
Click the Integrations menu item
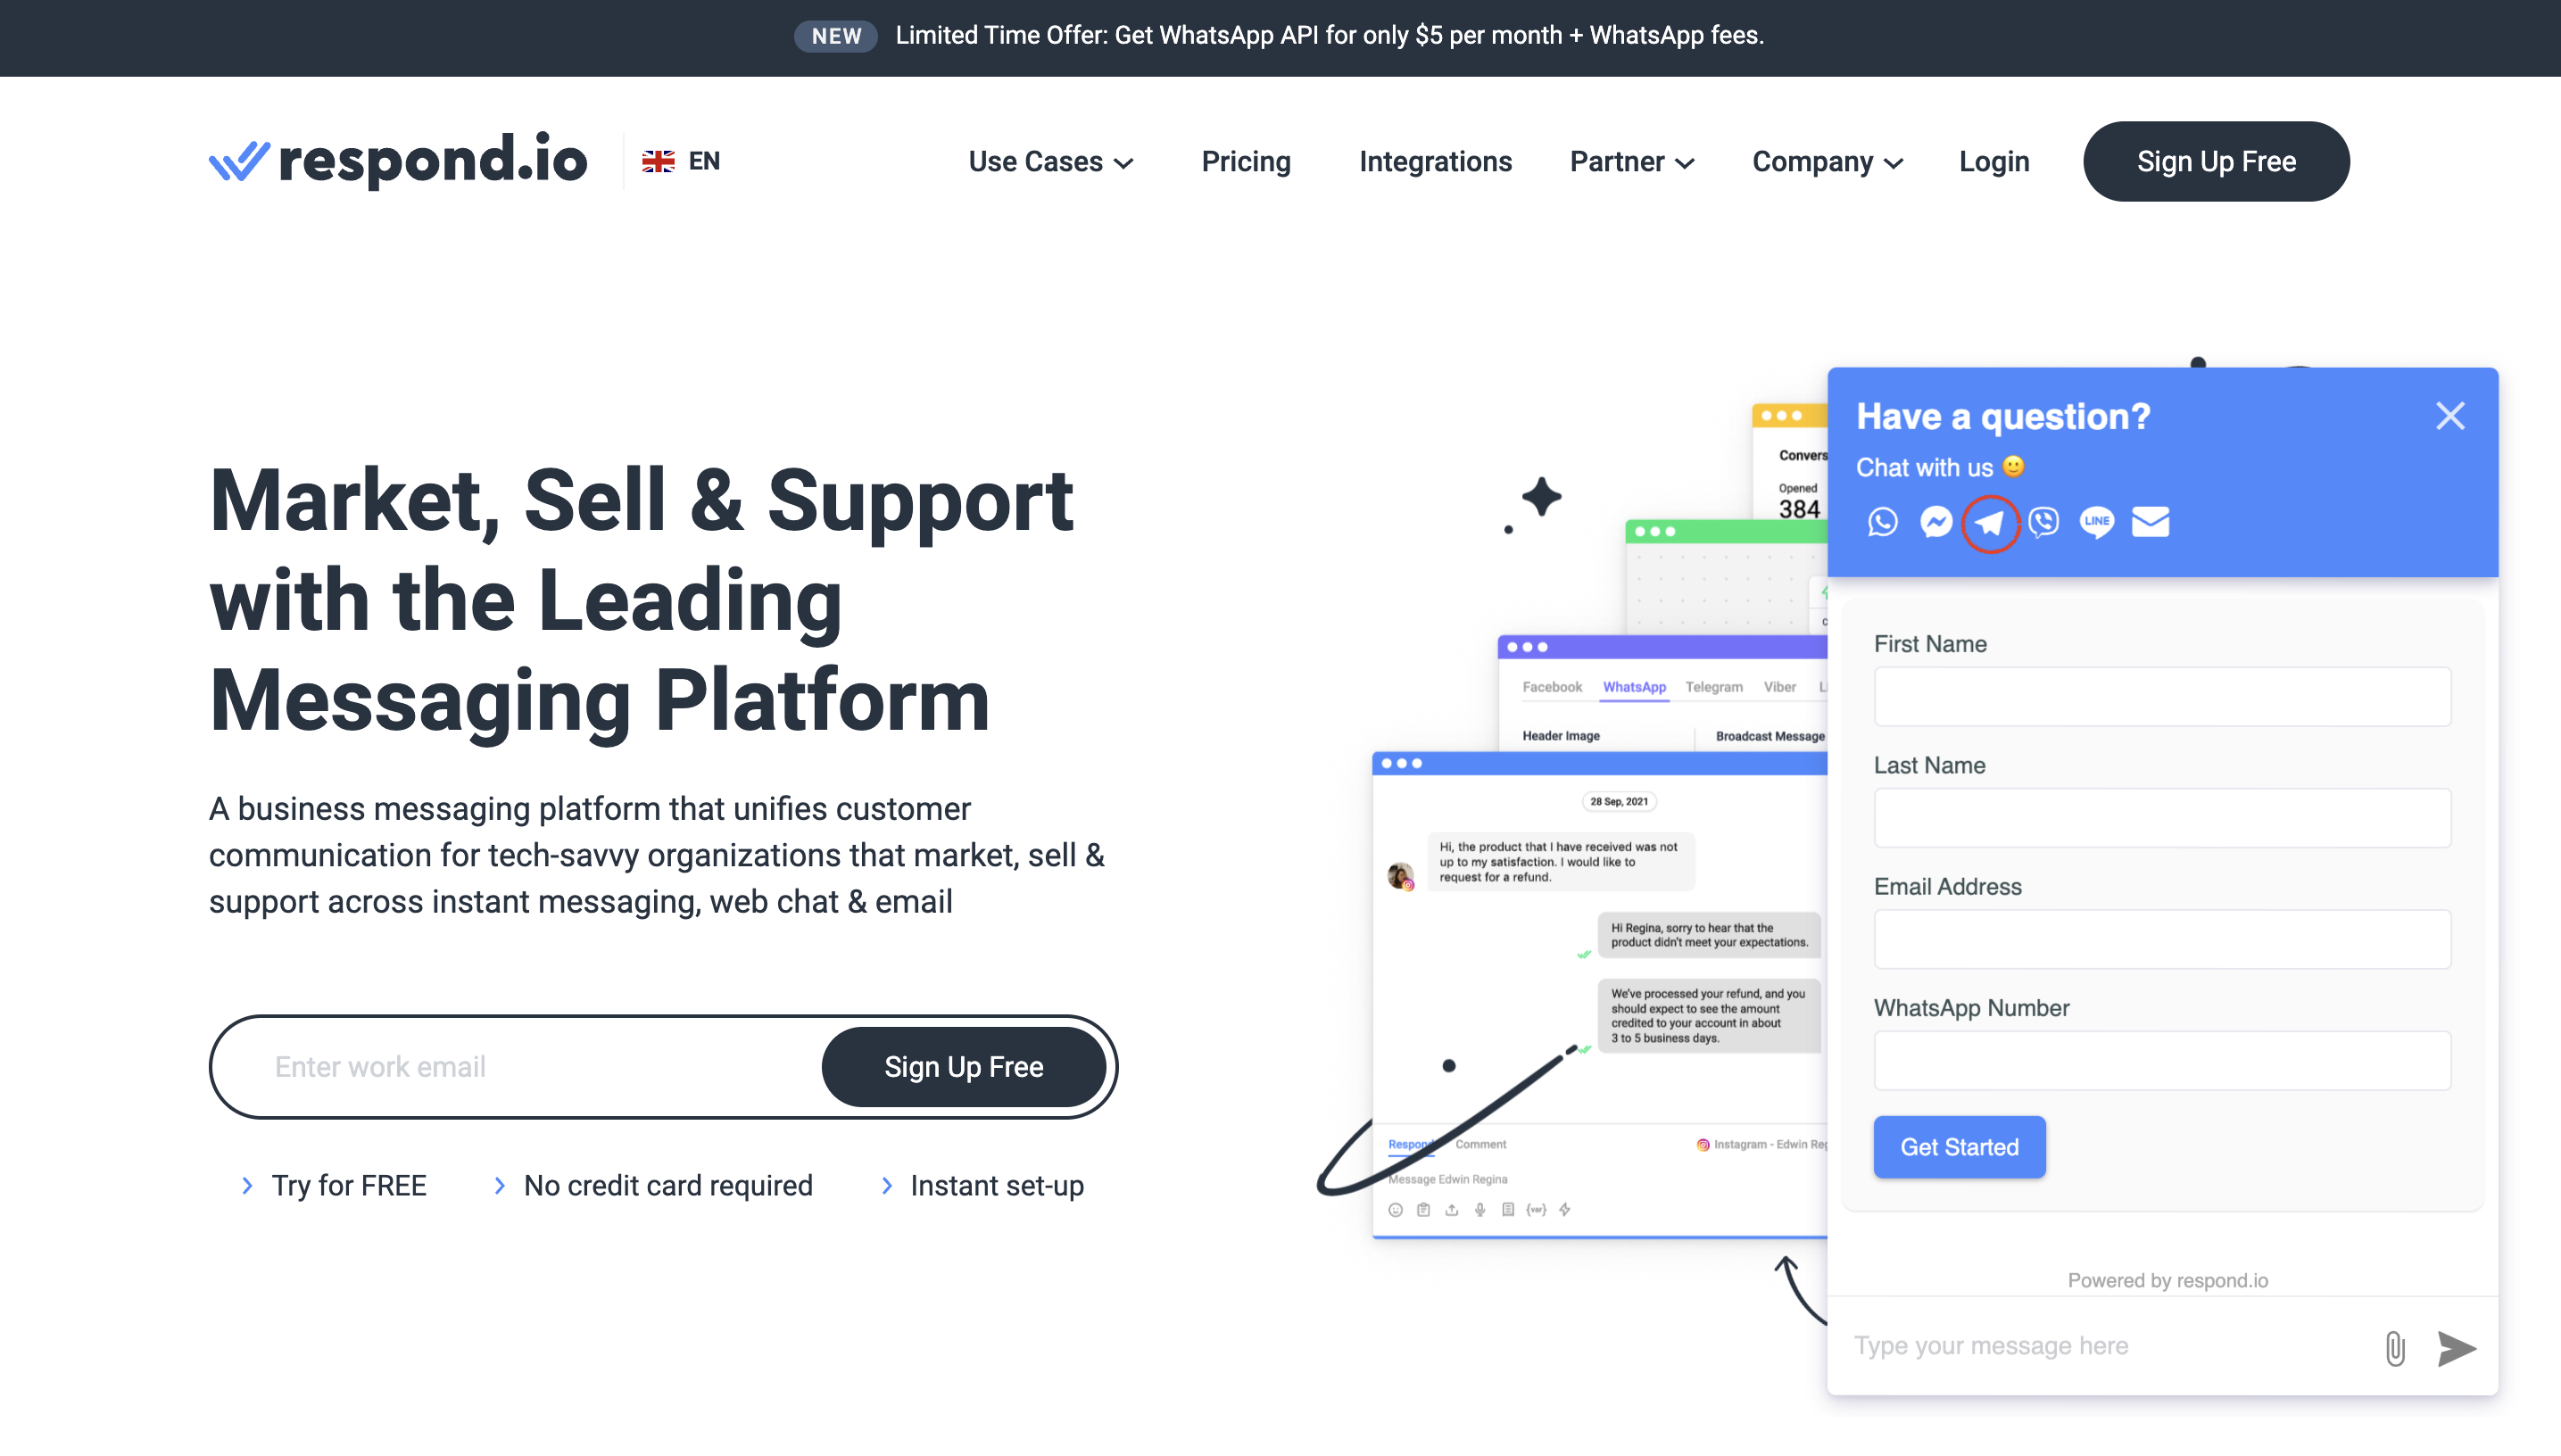point(1435,160)
